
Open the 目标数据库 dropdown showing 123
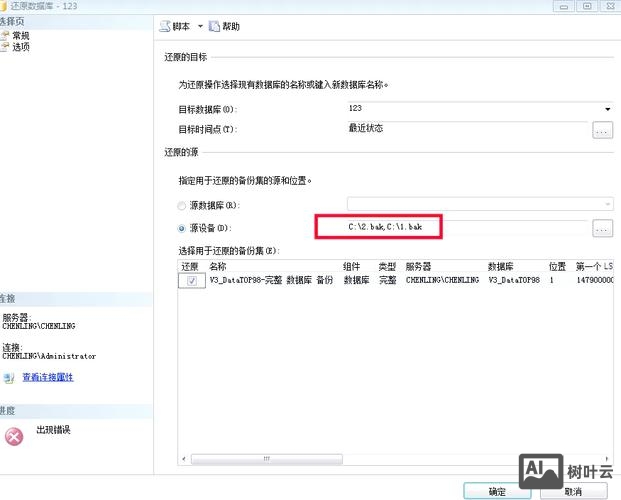[x=608, y=109]
